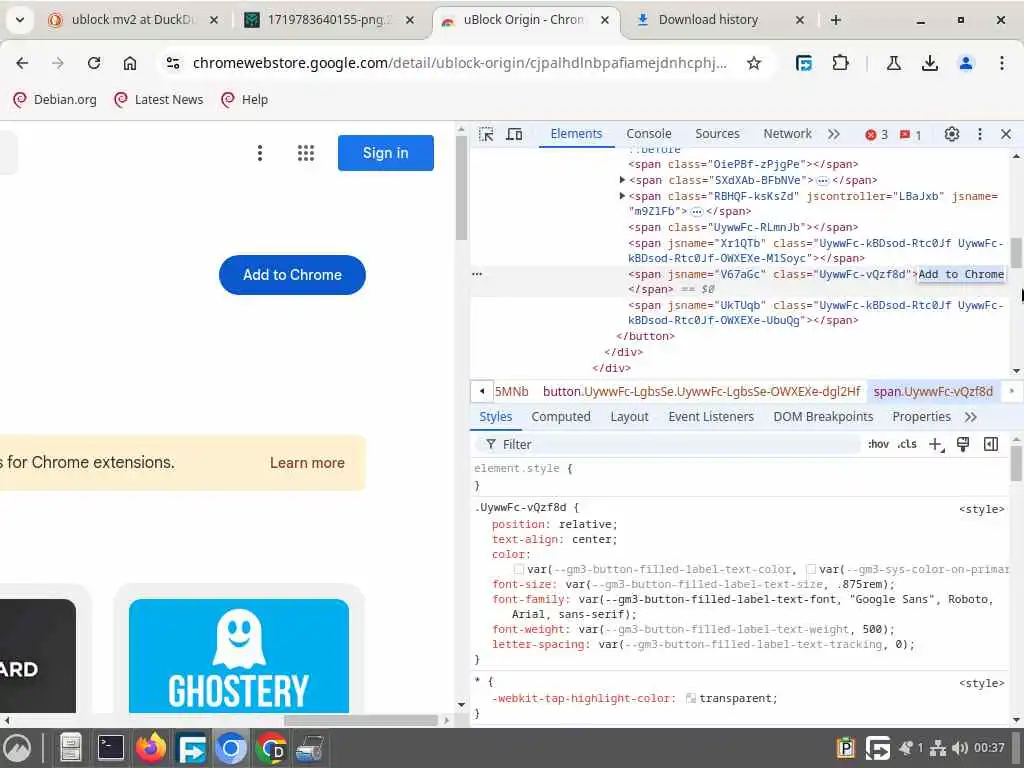Open Web Store three-dot options menu

click(x=260, y=153)
